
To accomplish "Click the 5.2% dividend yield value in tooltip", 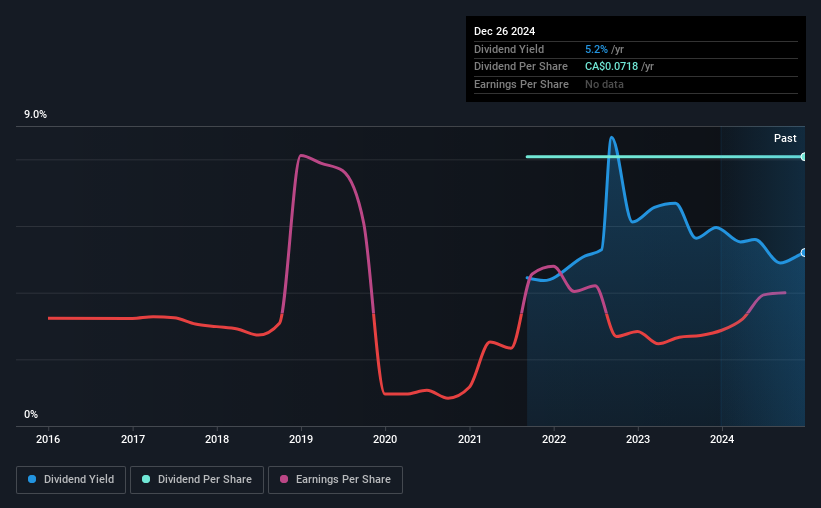I will click(x=596, y=49).
